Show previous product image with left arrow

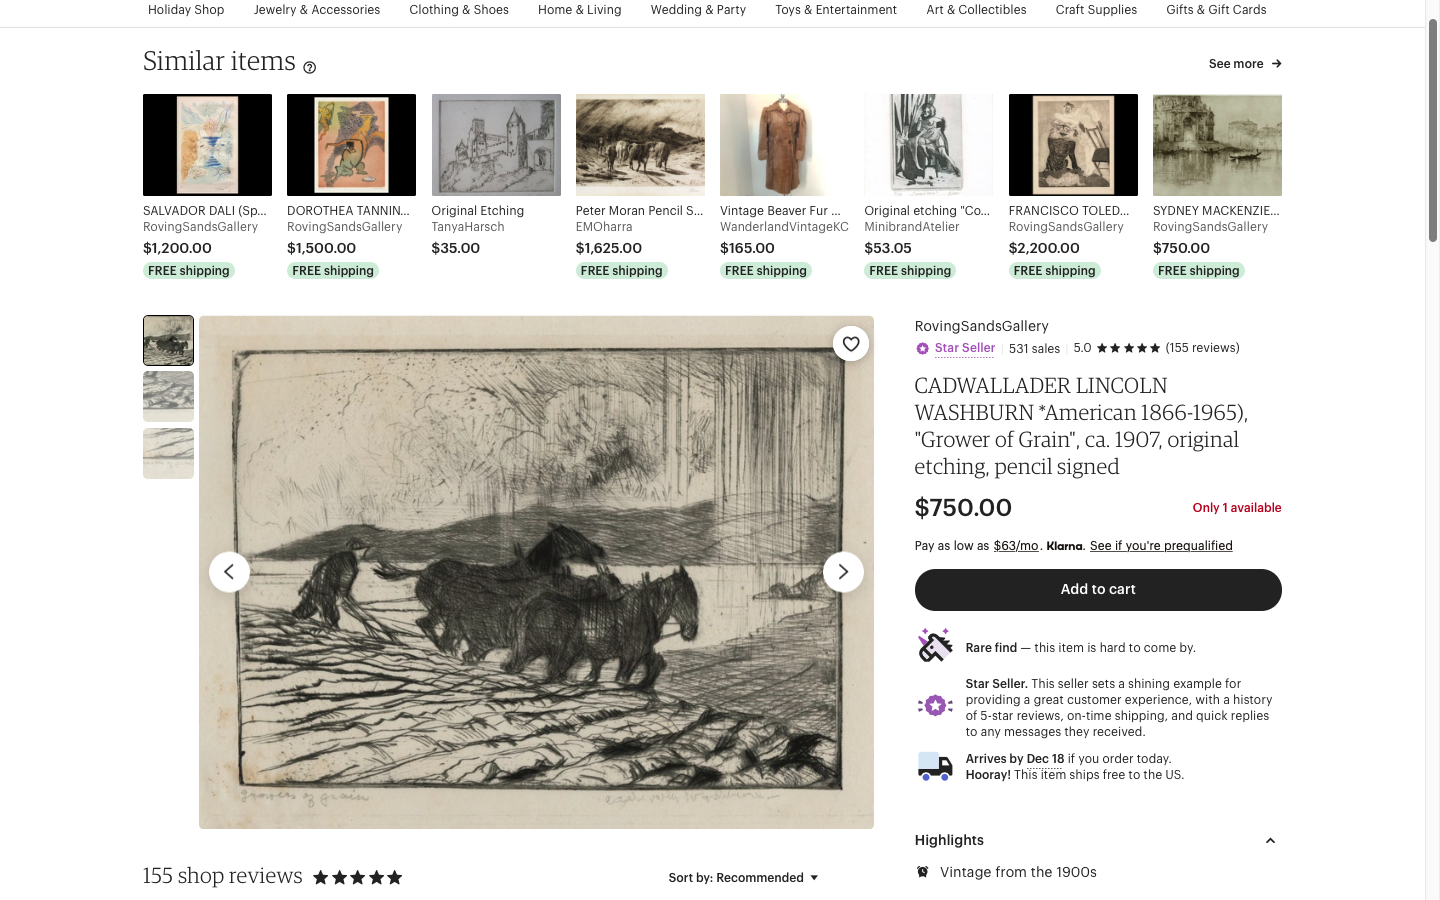coord(229,572)
